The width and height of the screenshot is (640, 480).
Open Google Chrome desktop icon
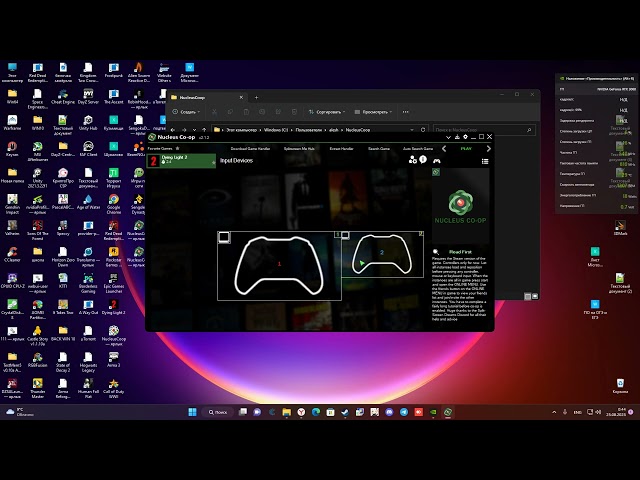(113, 204)
